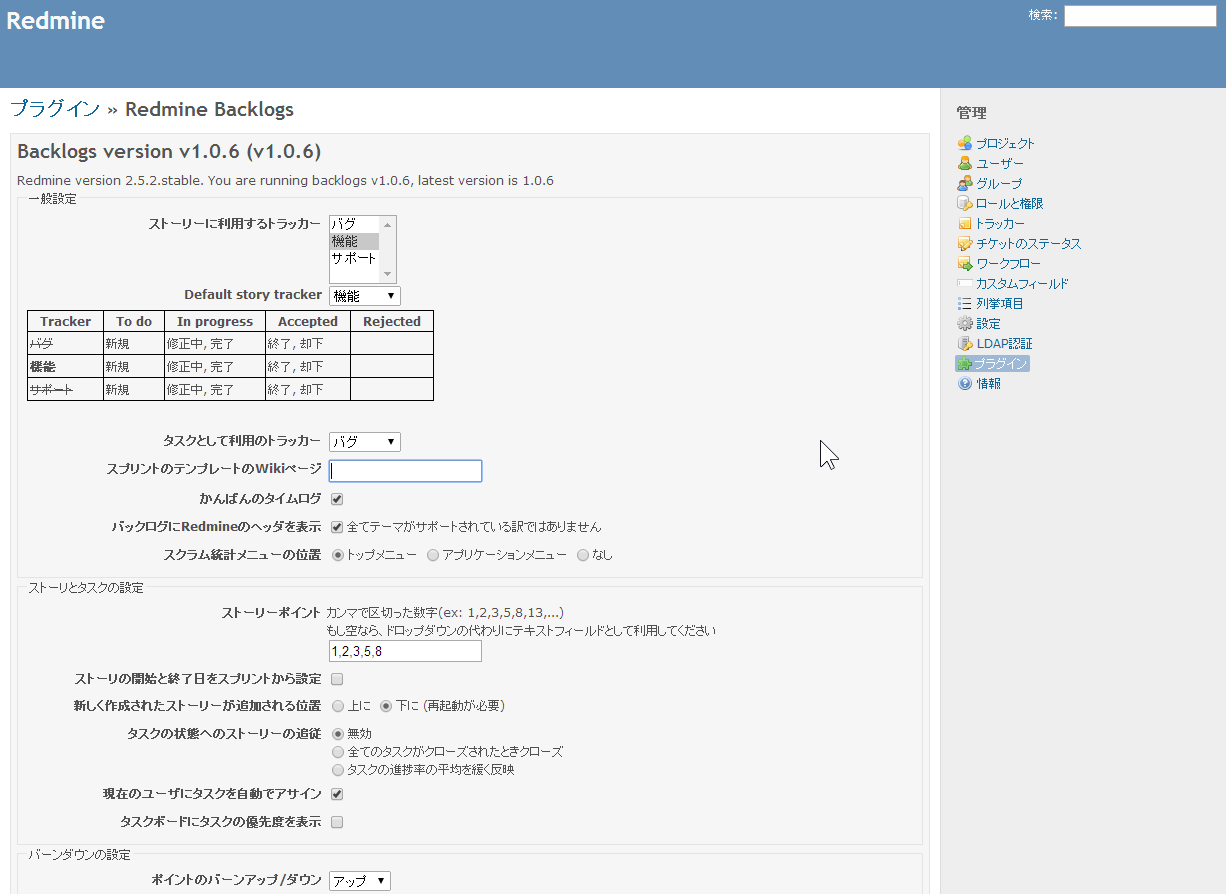This screenshot has width=1226, height=894.
Task: Select the トップメニュー radio button
Action: (x=337, y=554)
